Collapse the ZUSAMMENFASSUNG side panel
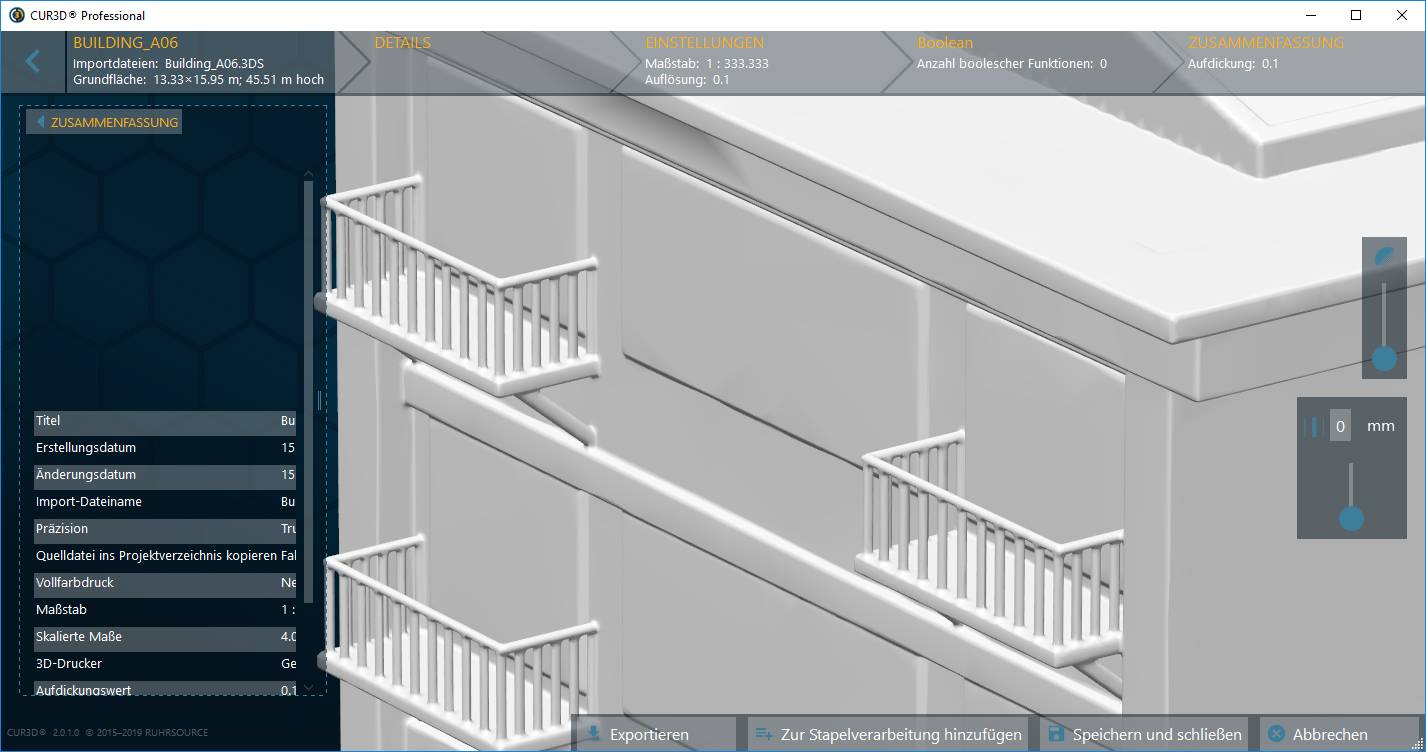 pyautogui.click(x=38, y=121)
